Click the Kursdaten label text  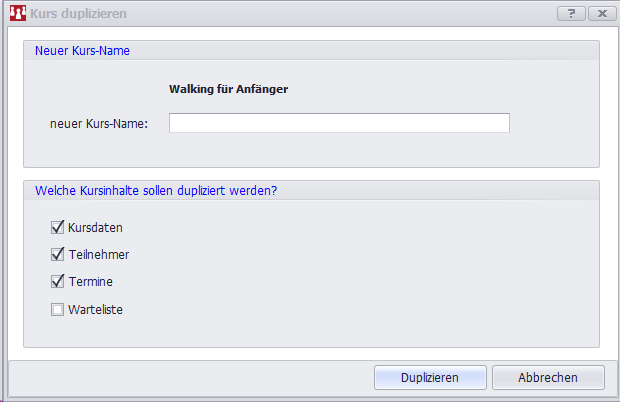(96, 228)
